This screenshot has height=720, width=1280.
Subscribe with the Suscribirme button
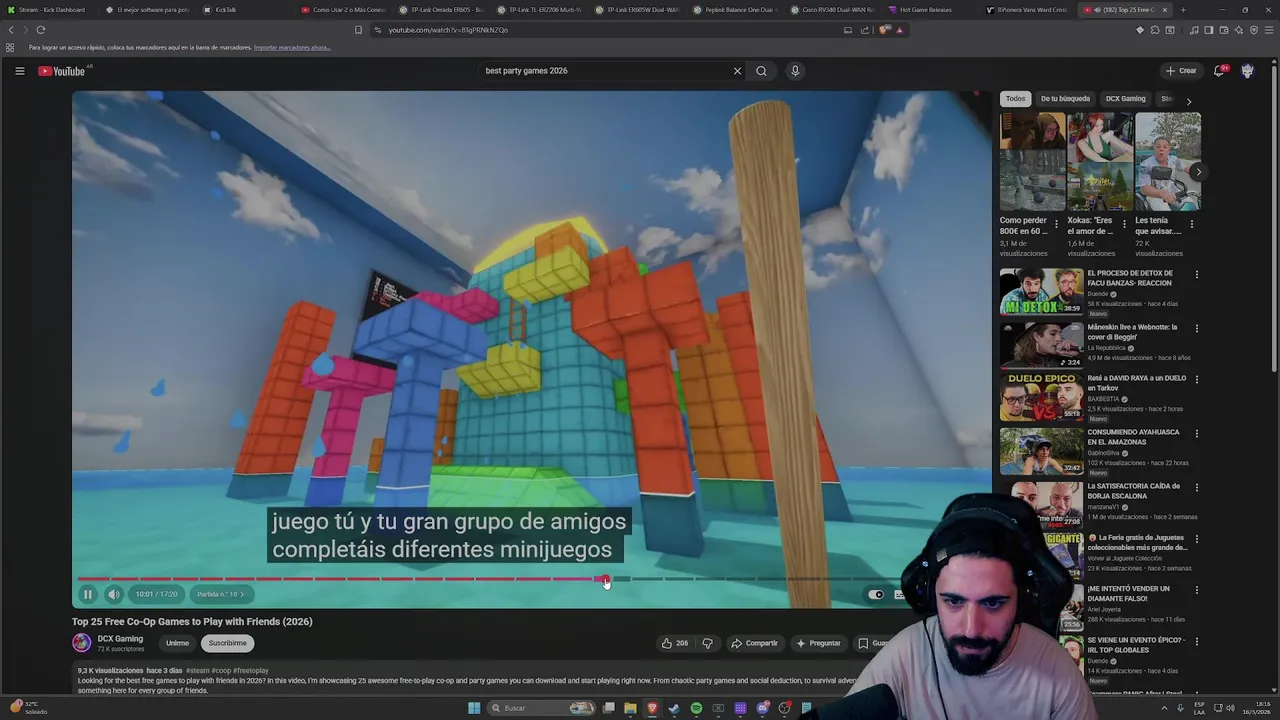click(x=227, y=643)
